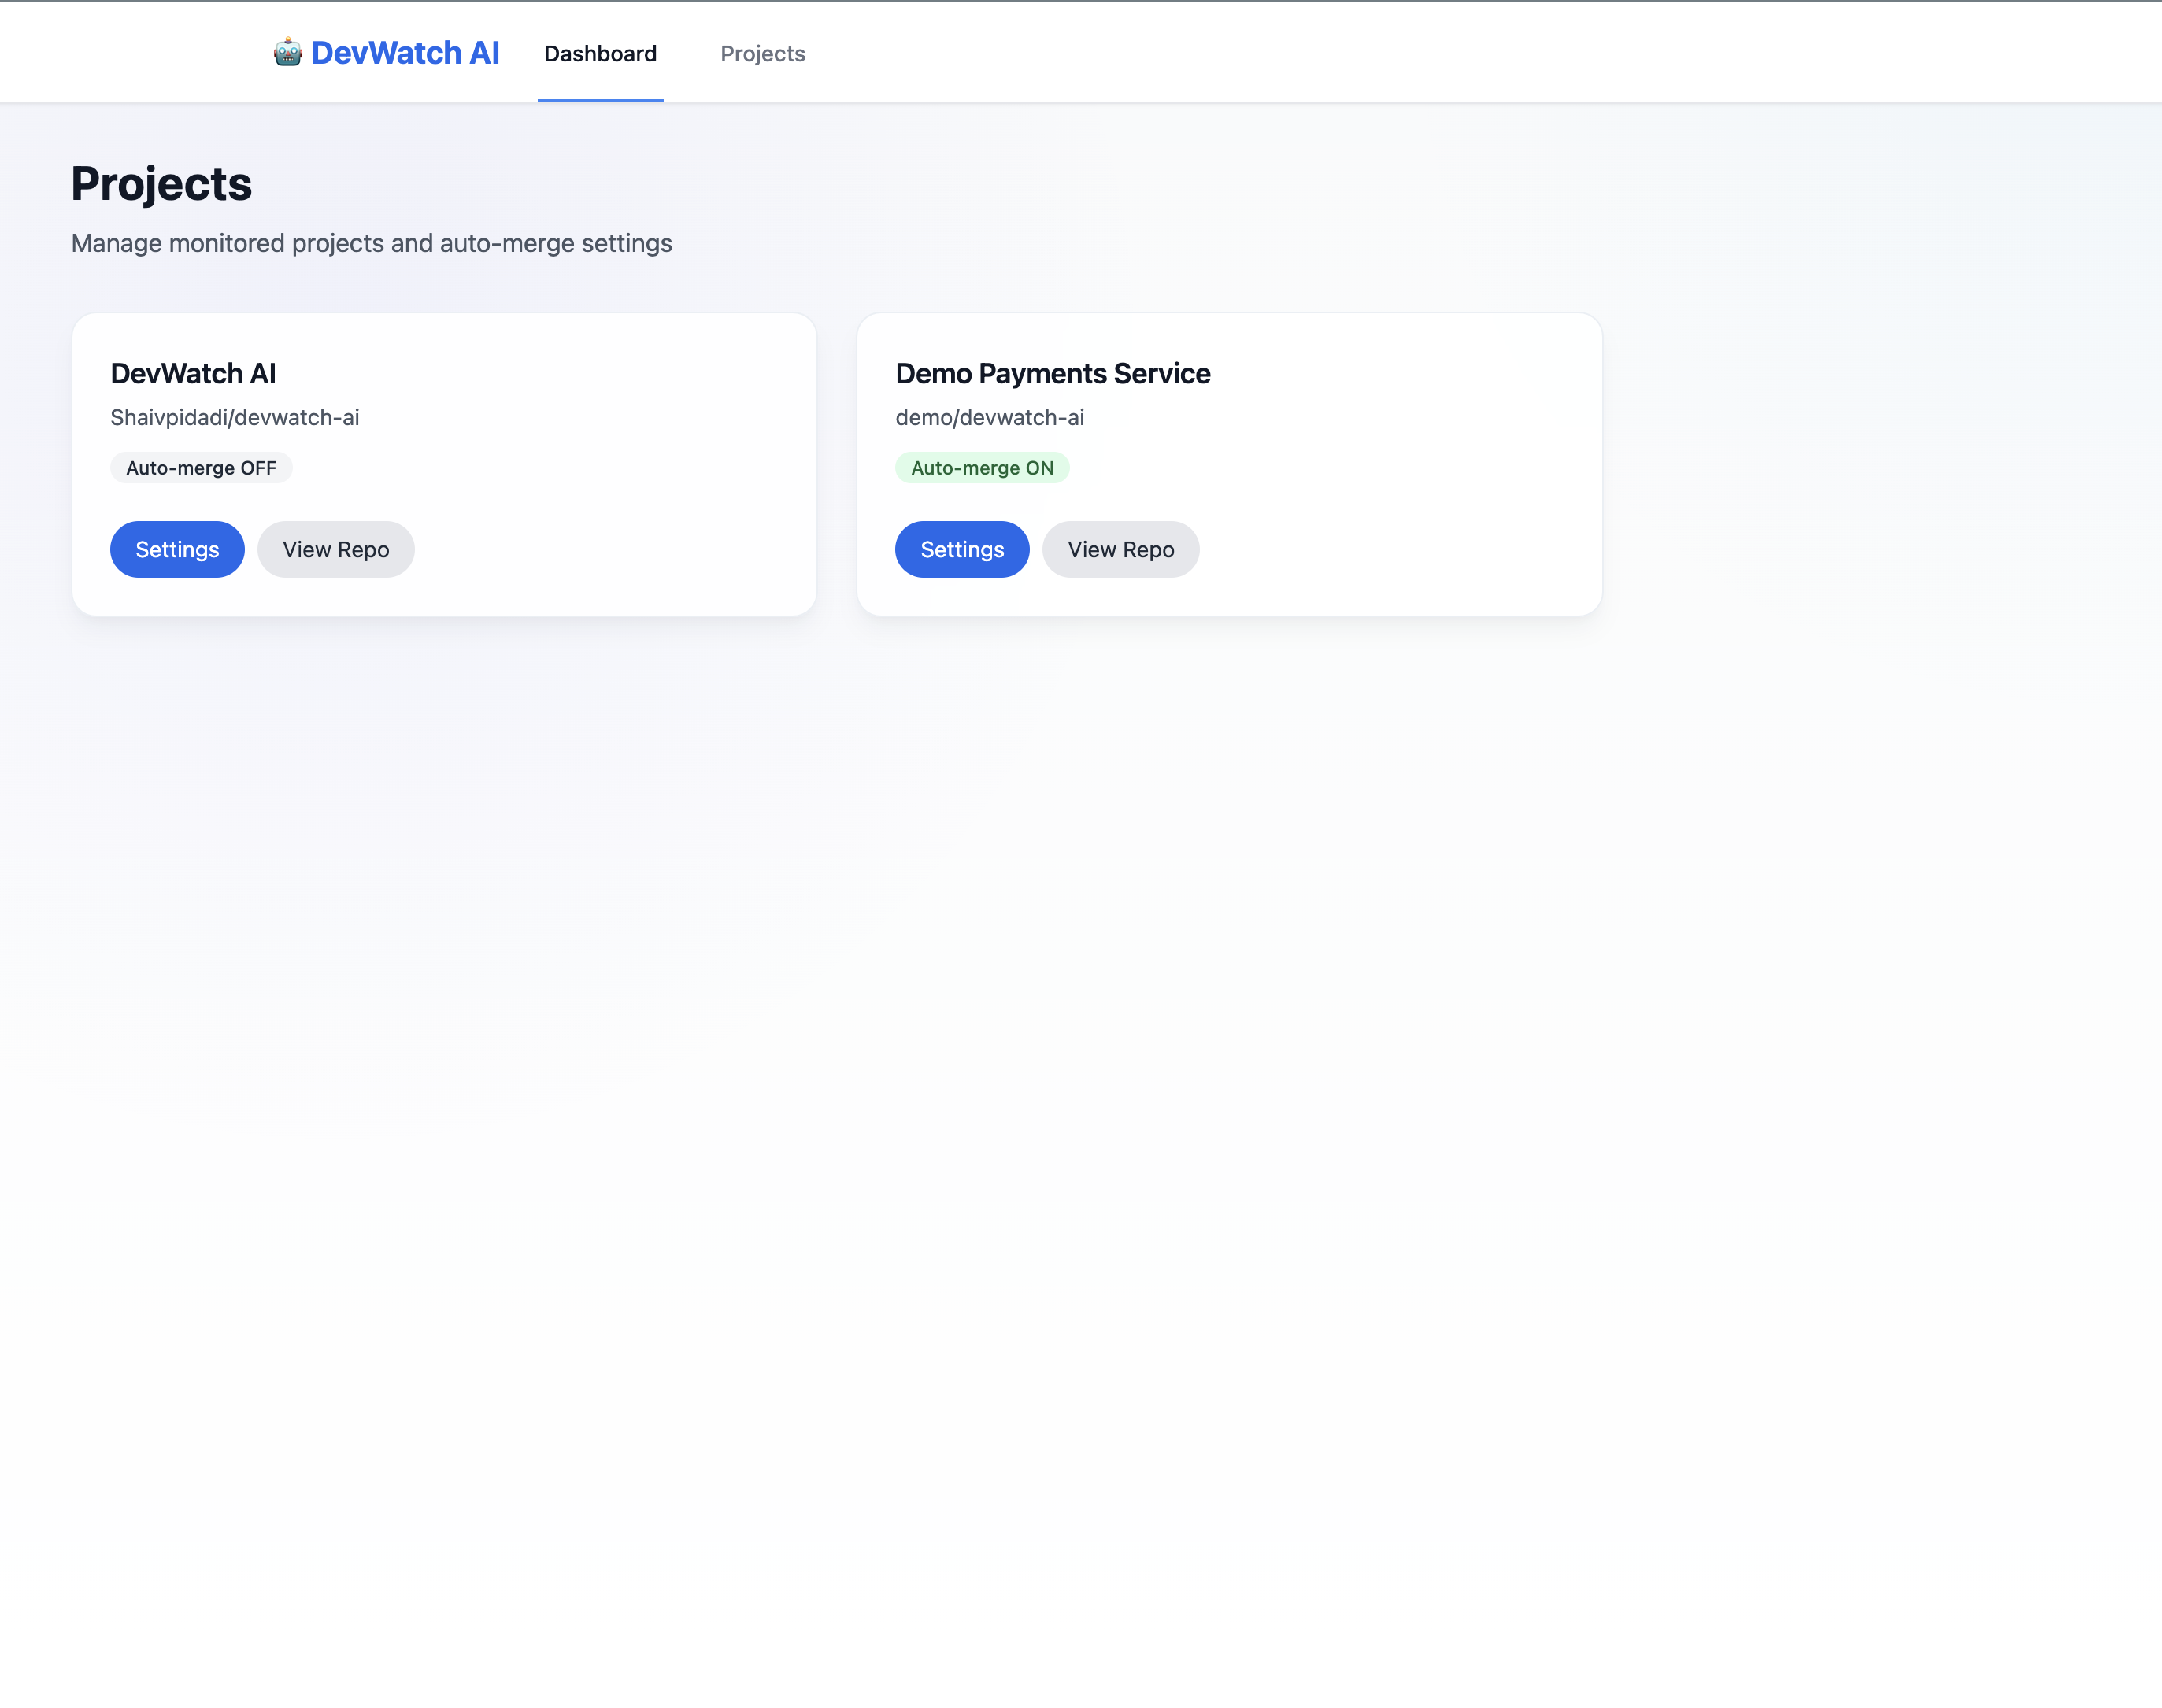Viewport: 2162px width, 1708px height.
Task: Click the blue underline beneath Dashboard
Action: tap(600, 100)
